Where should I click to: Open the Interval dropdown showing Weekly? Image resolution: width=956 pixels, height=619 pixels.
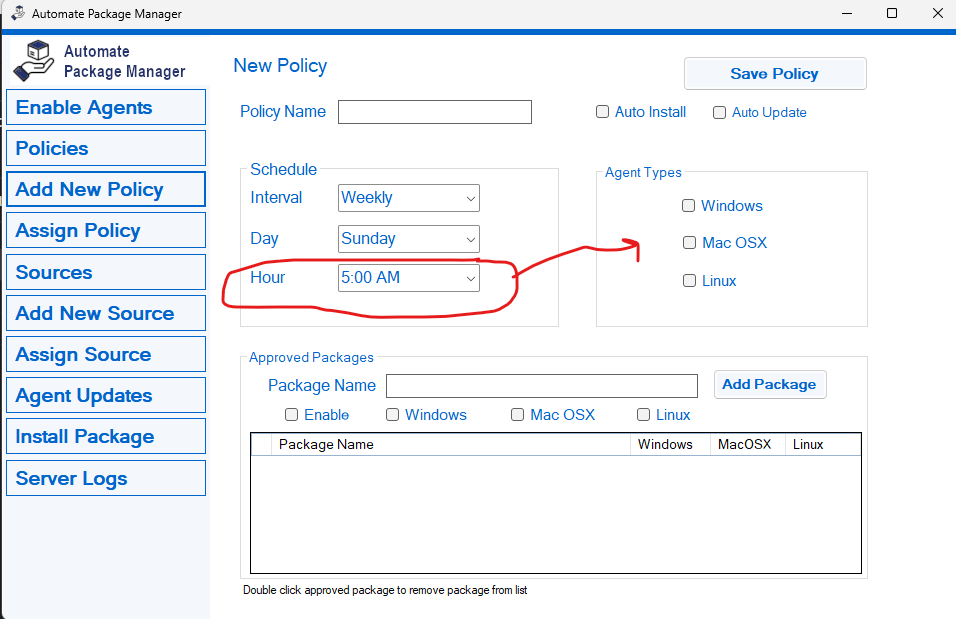(x=409, y=198)
